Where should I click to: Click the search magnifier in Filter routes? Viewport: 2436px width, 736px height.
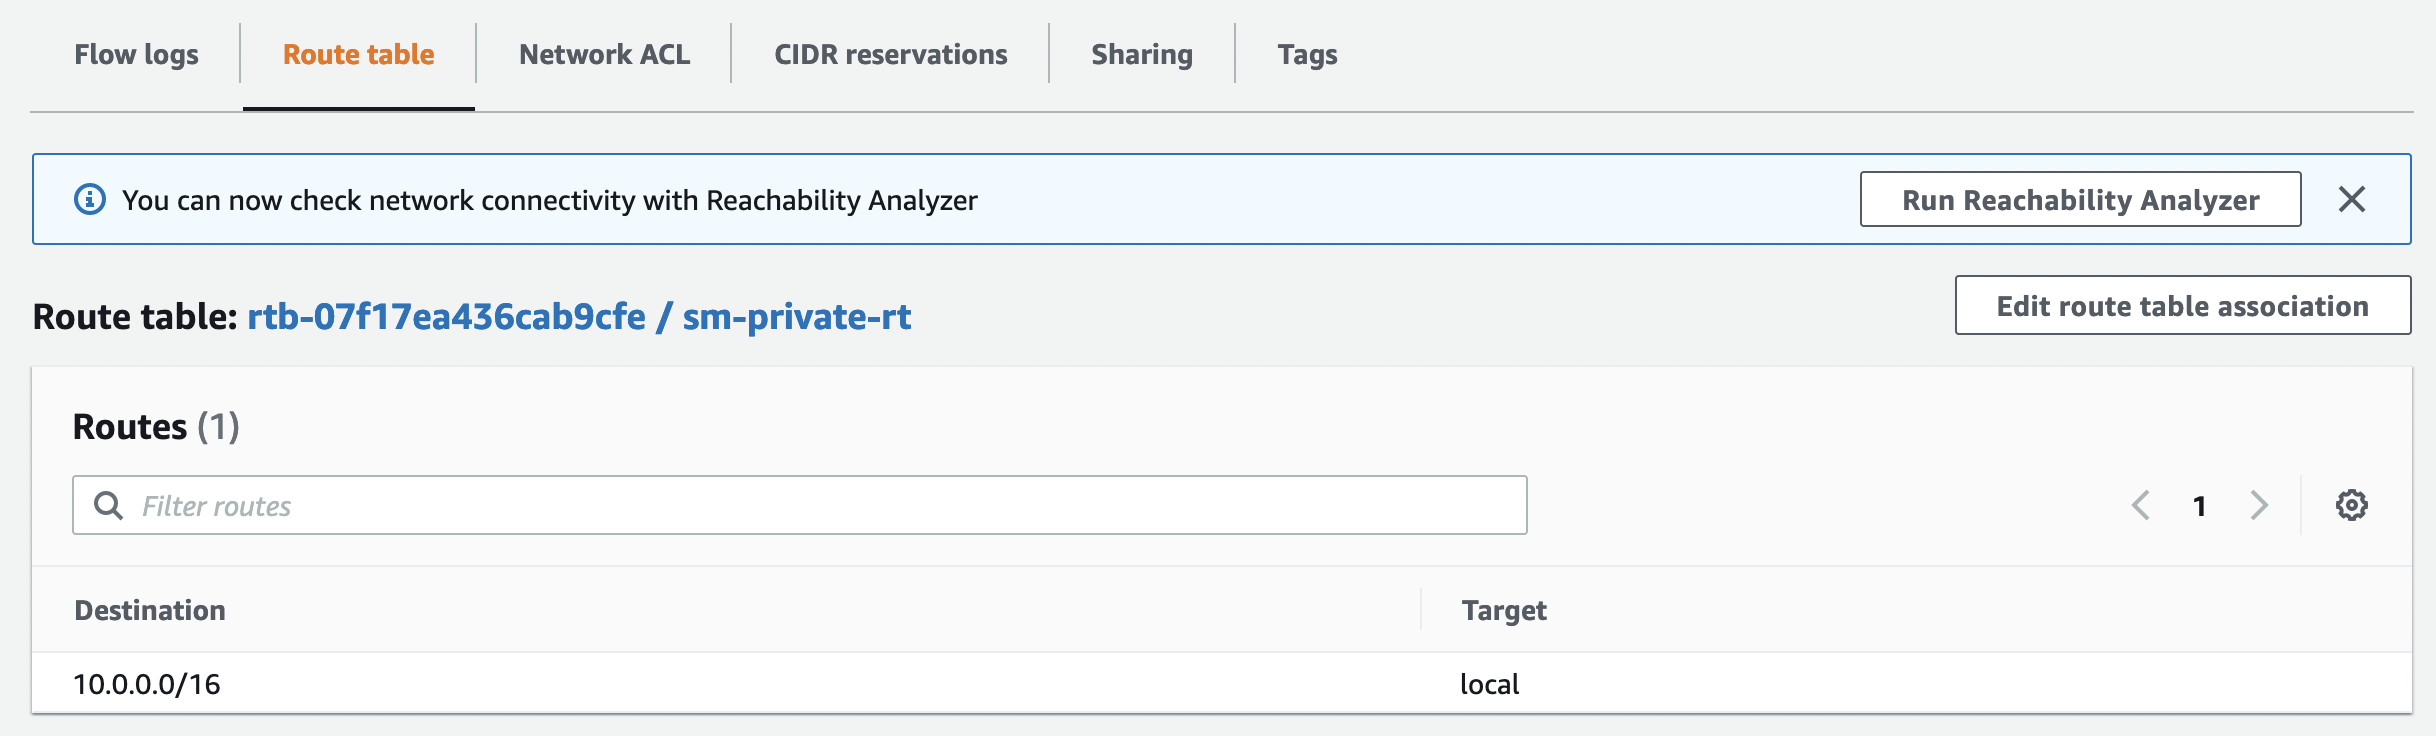108,505
